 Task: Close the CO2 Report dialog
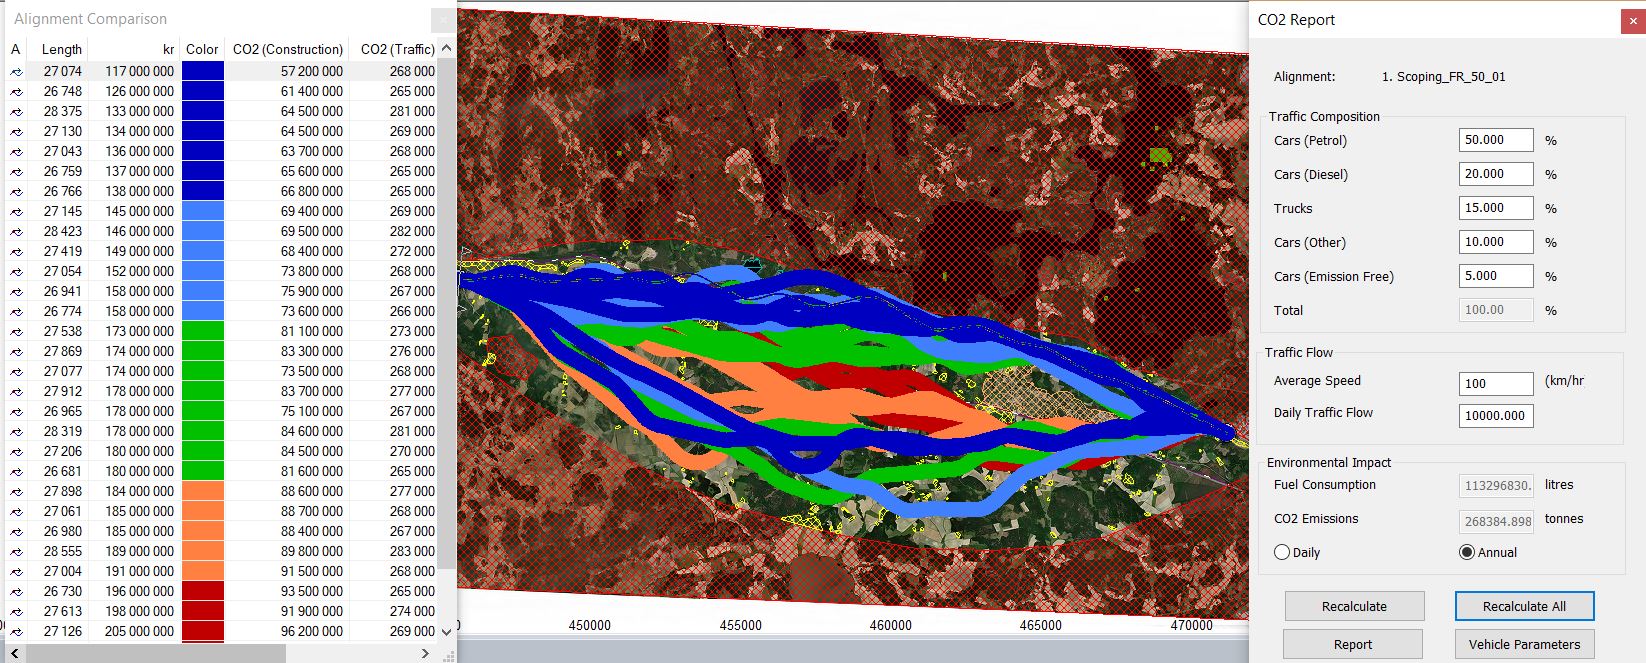tap(1632, 20)
